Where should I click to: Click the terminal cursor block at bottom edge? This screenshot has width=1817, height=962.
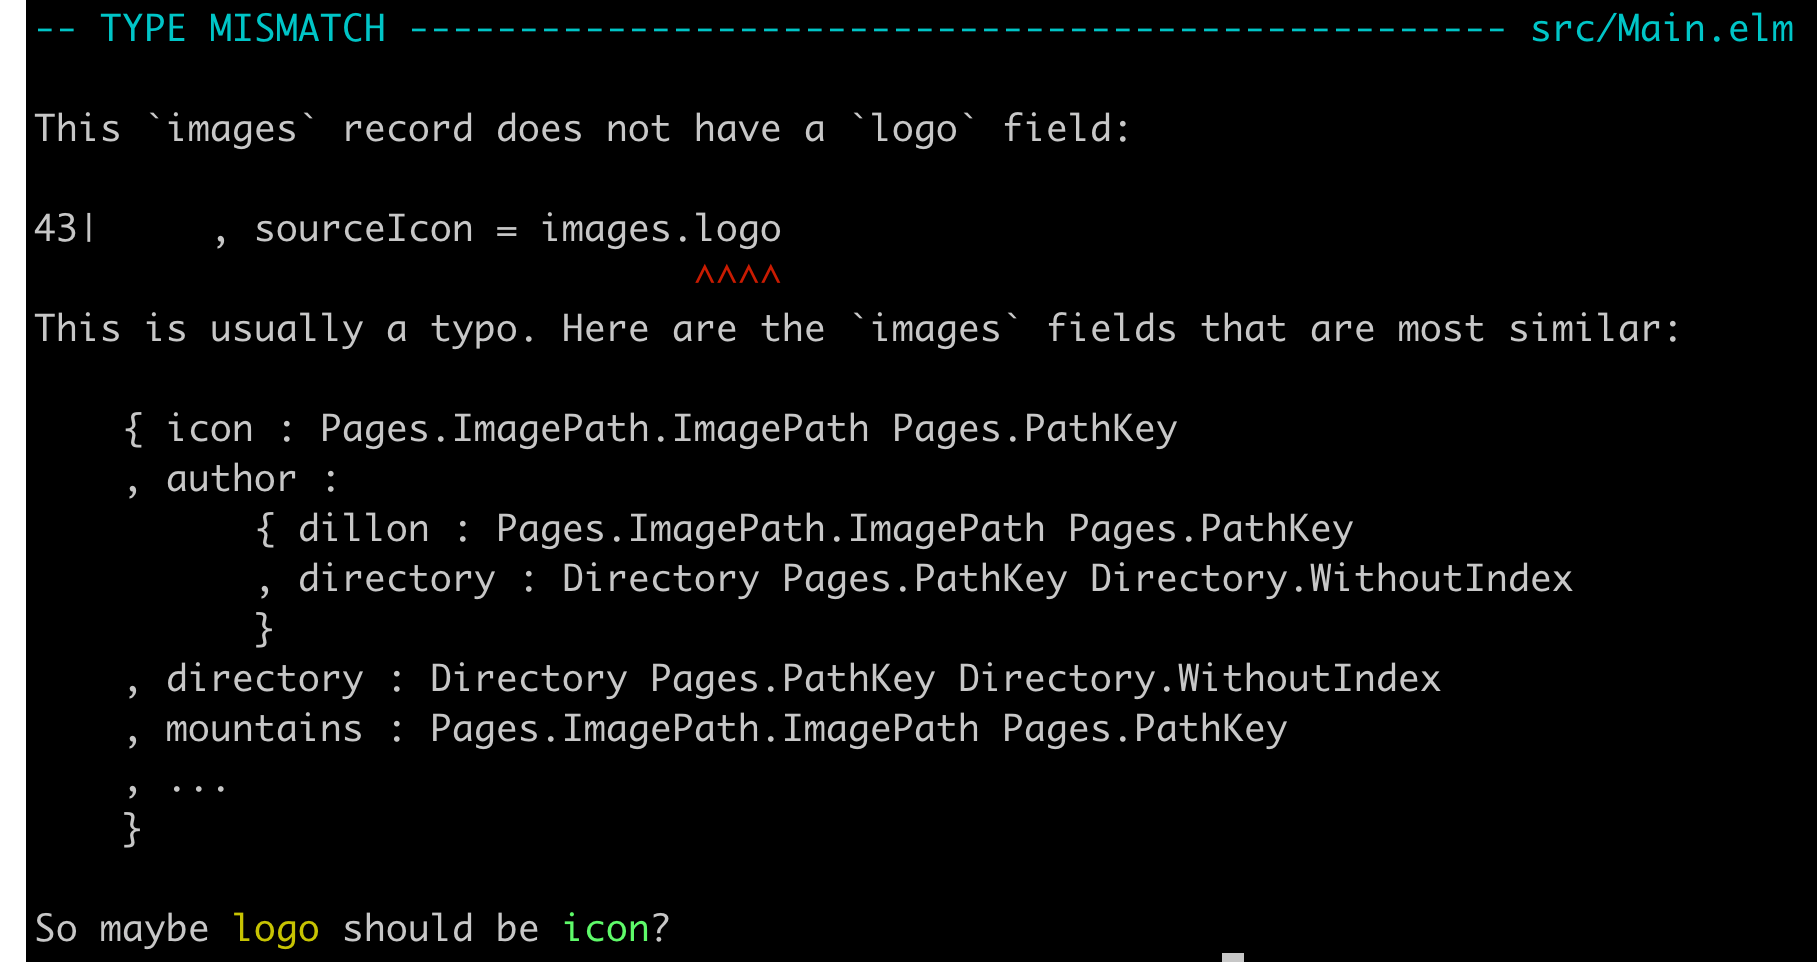tap(1232, 956)
